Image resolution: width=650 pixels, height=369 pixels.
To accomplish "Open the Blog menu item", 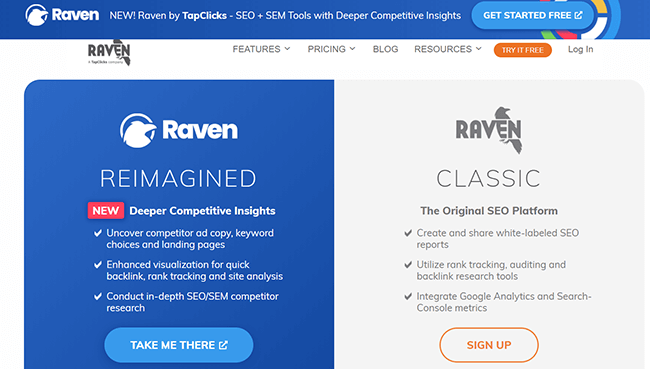I will click(x=385, y=49).
